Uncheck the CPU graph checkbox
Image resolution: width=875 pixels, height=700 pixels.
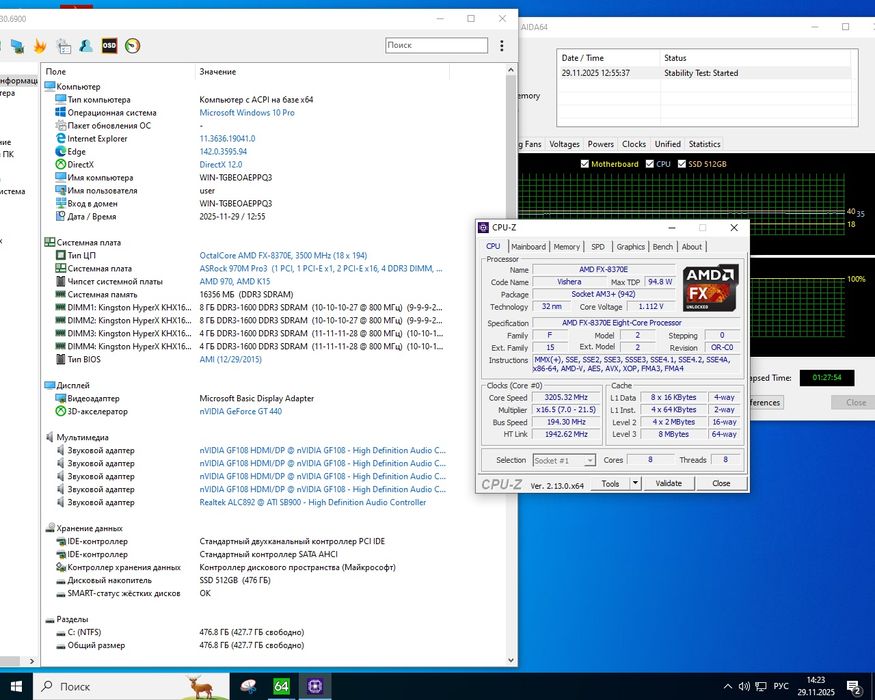(650, 164)
